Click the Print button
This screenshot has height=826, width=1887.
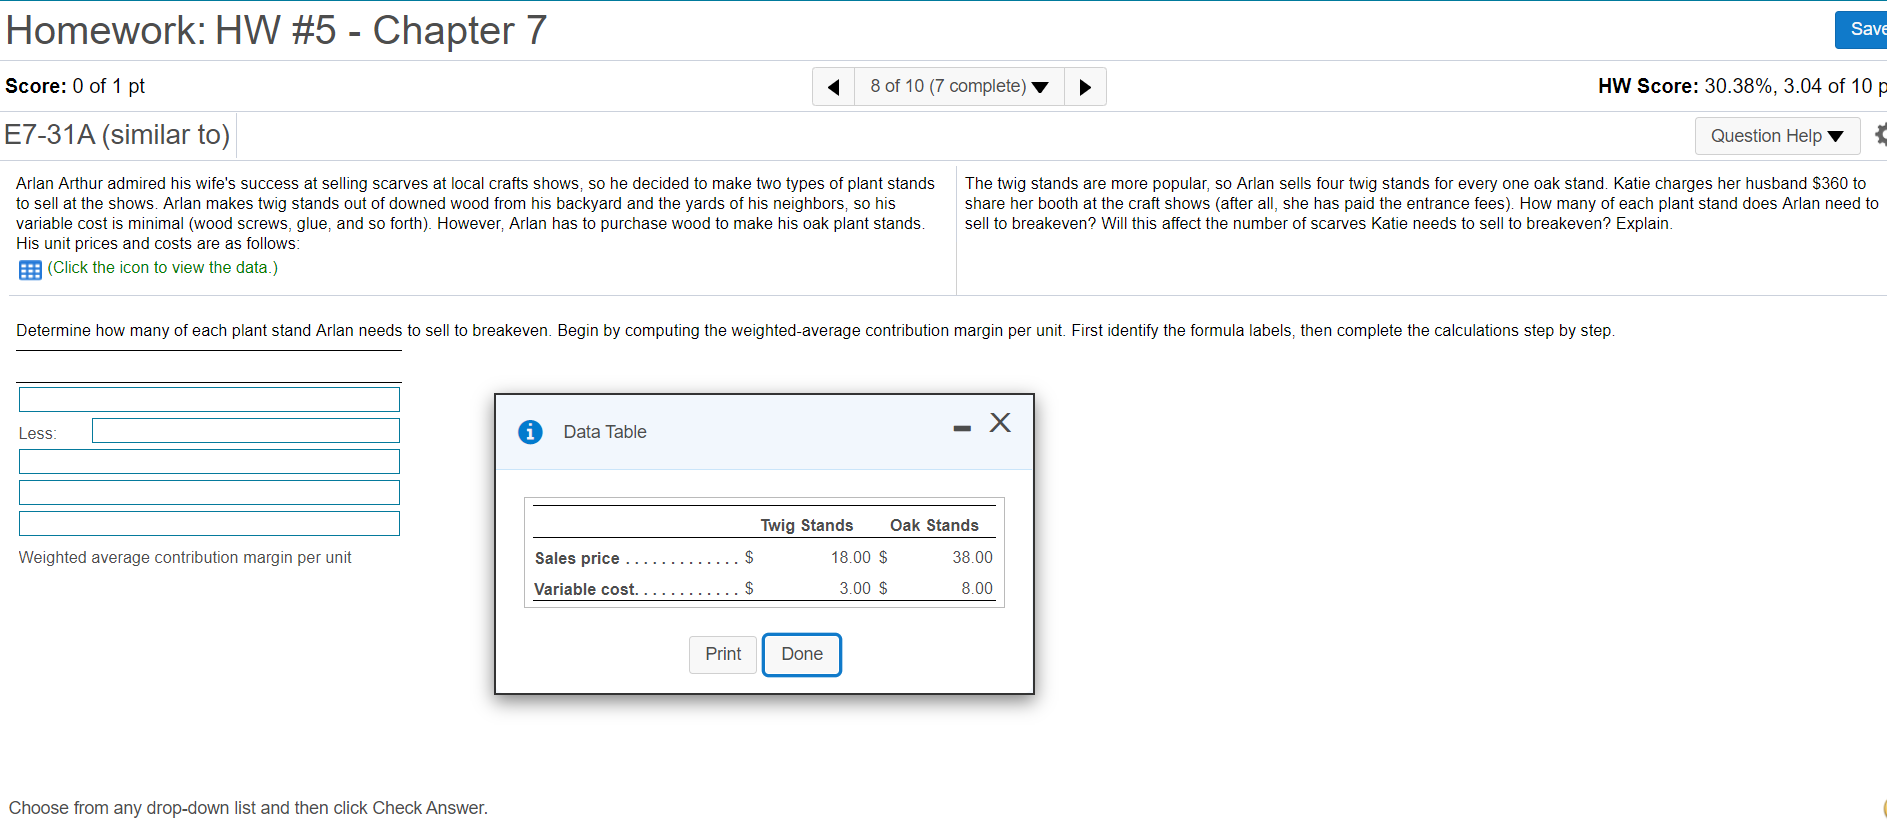point(723,654)
